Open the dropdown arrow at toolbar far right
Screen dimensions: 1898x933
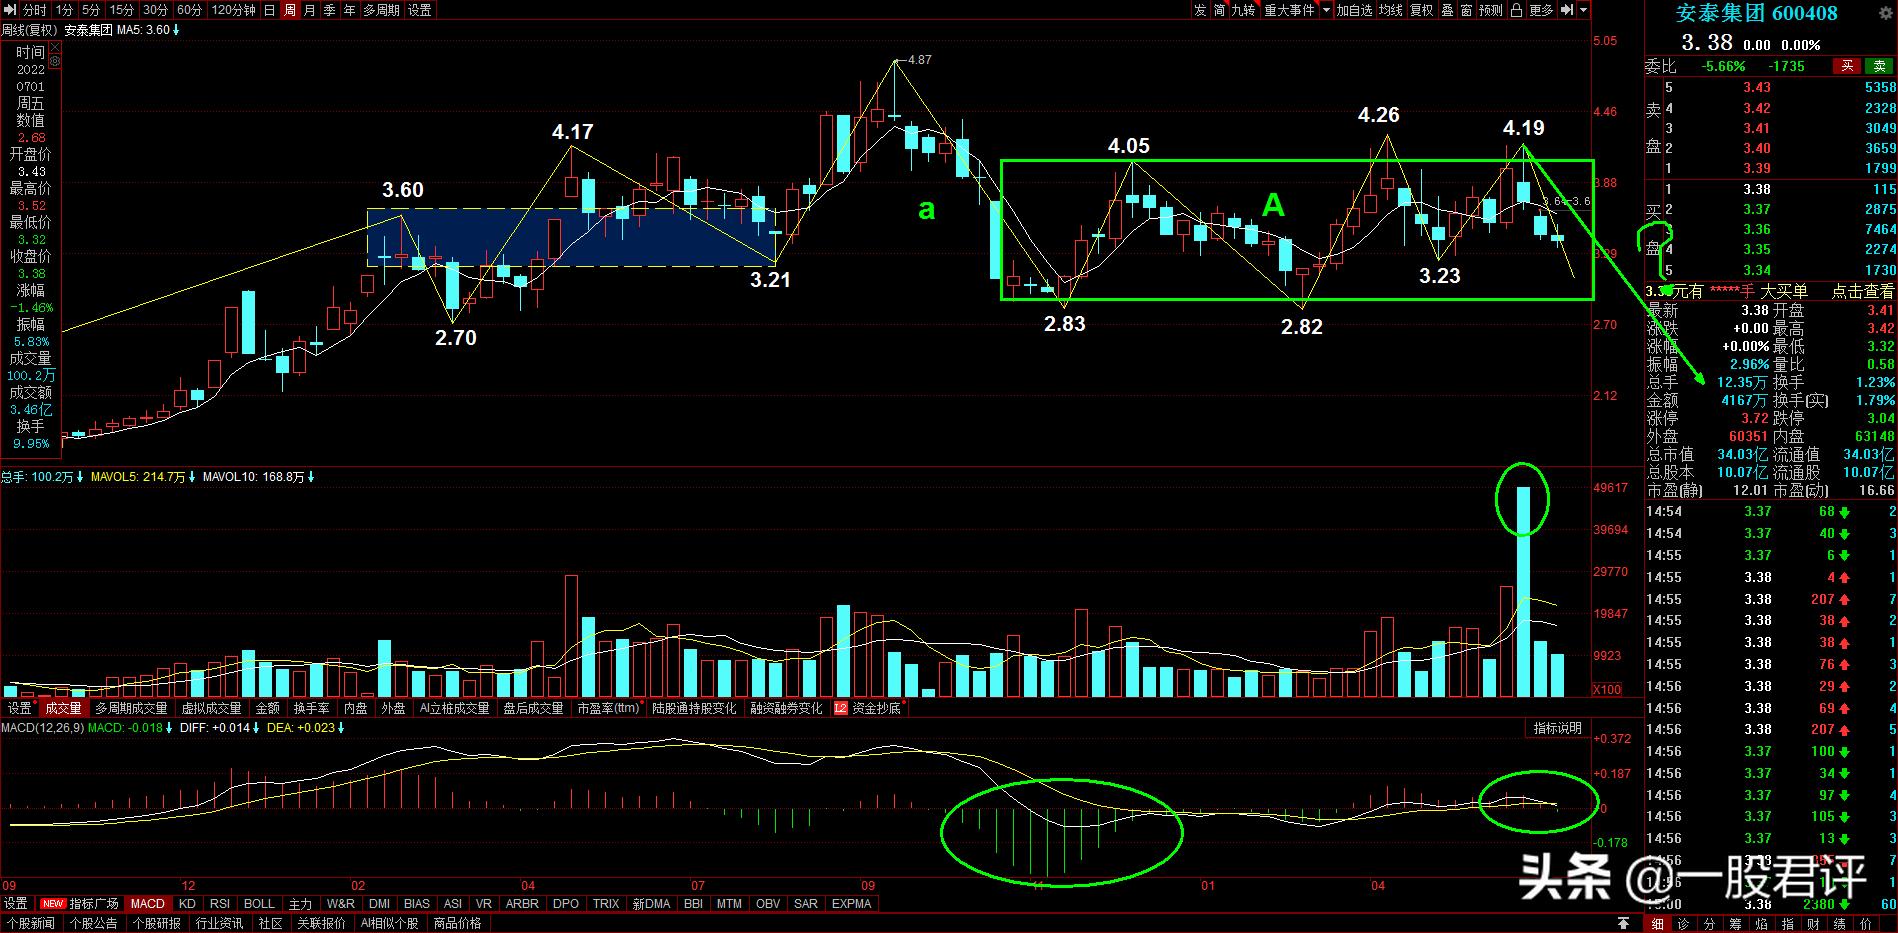point(1583,10)
